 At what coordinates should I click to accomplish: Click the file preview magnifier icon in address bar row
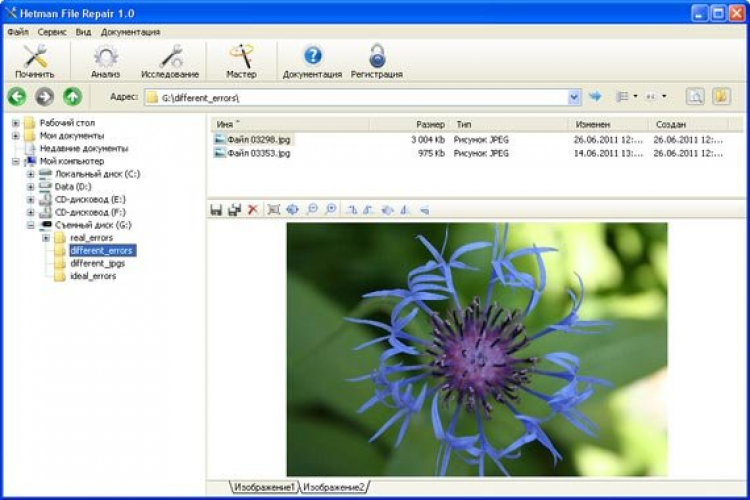tap(695, 97)
